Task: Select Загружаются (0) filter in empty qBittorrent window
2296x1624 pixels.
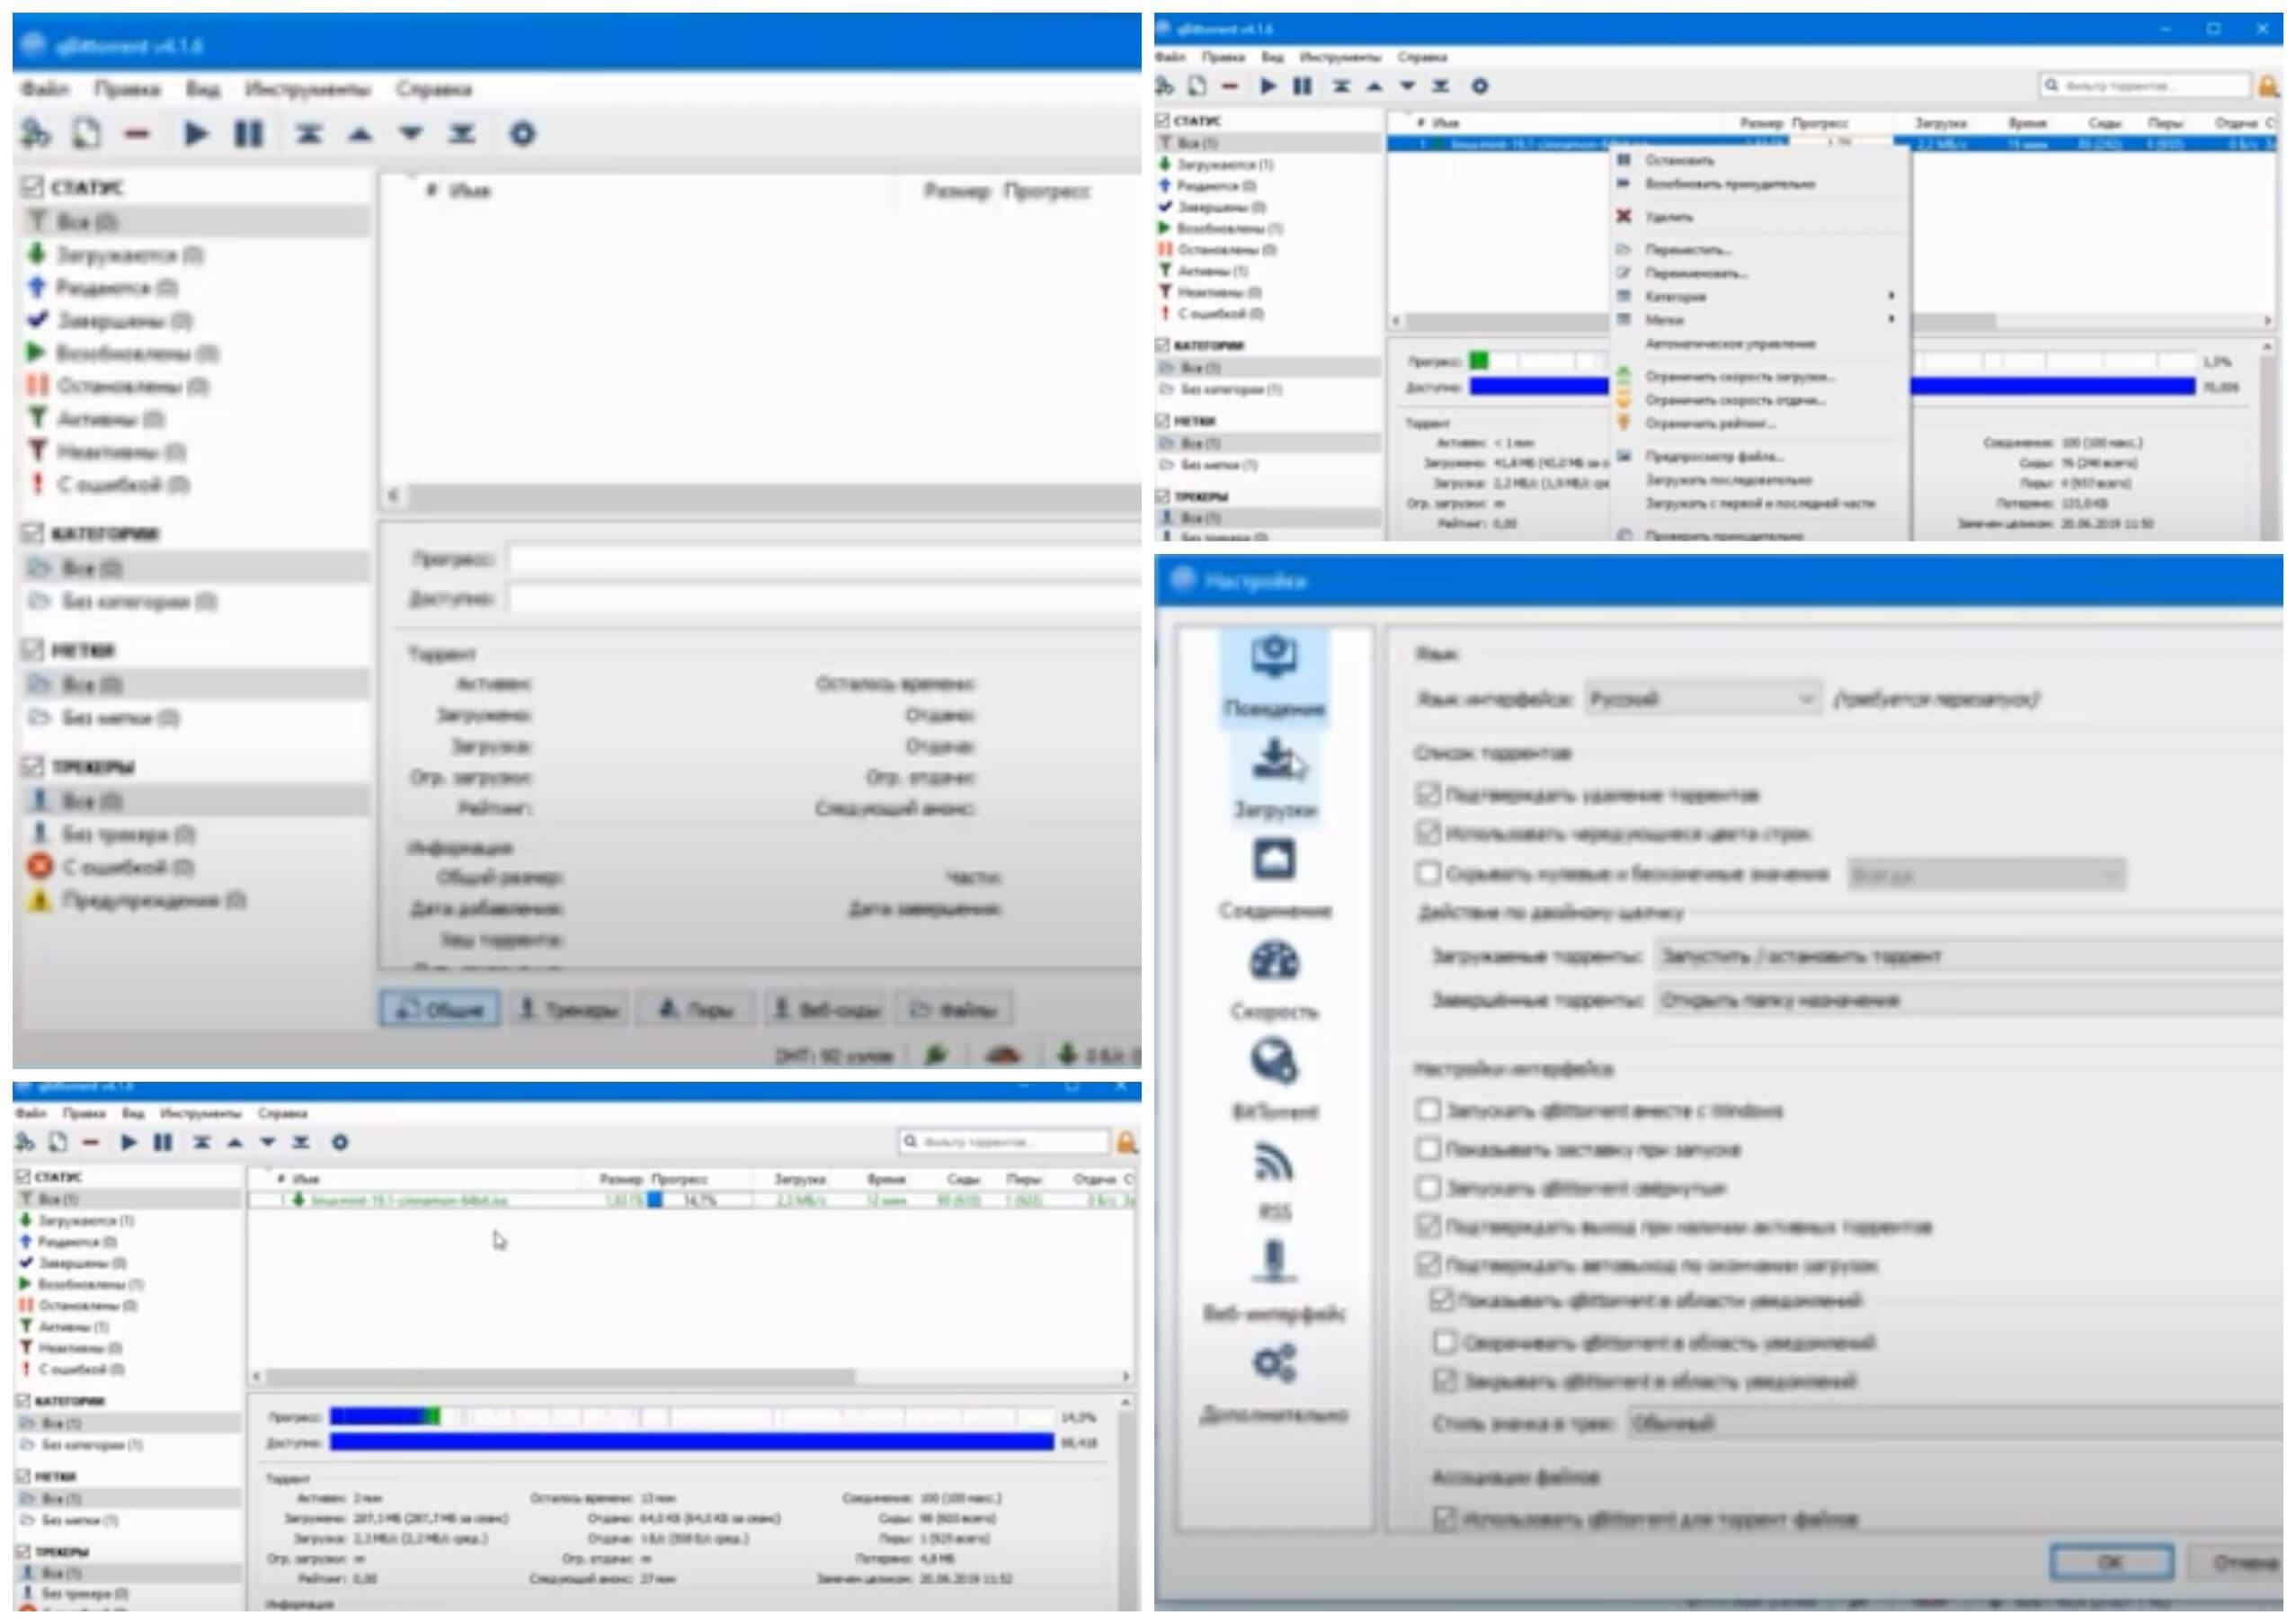Action: [x=130, y=255]
